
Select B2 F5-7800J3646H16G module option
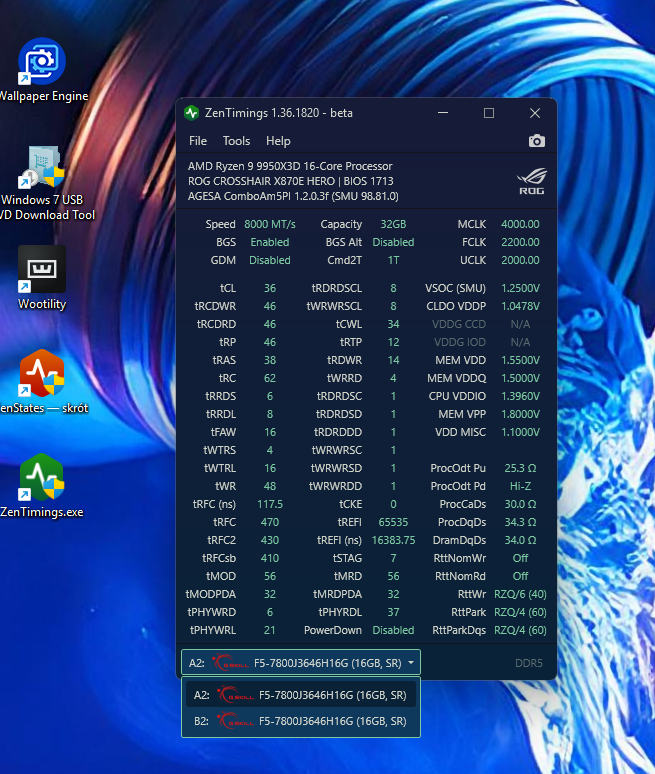300,721
